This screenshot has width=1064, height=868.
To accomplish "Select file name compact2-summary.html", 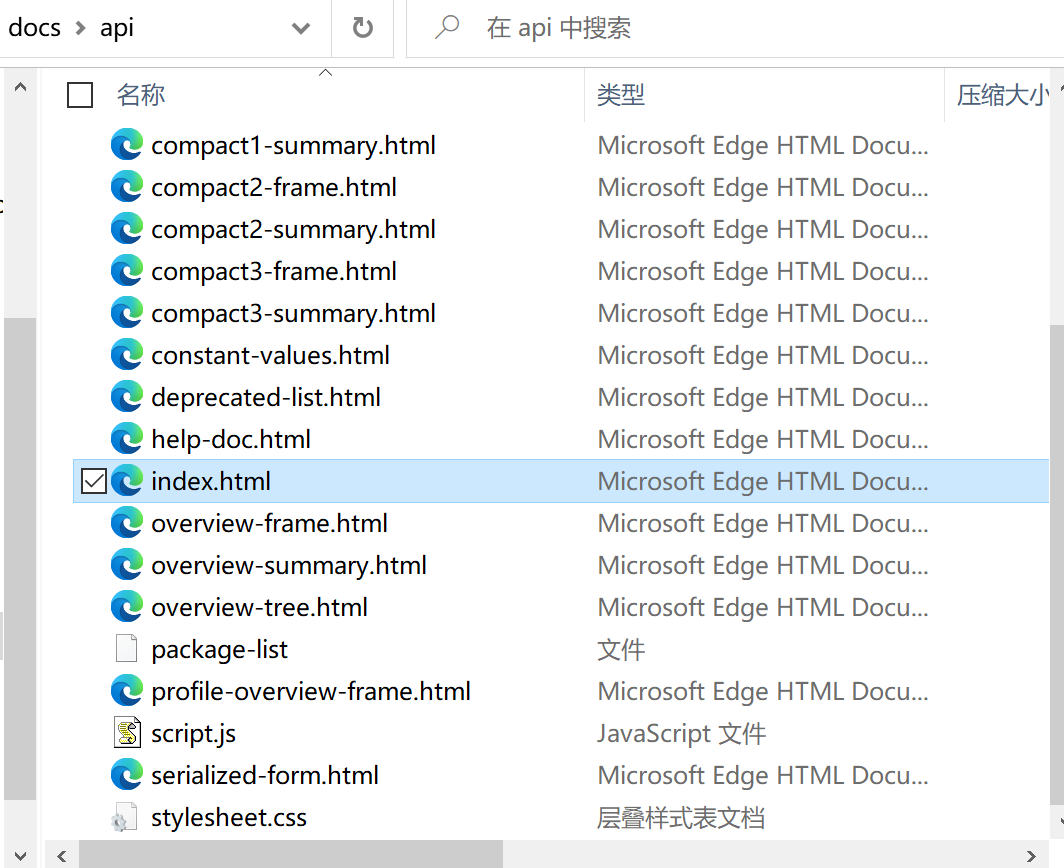I will point(293,229).
